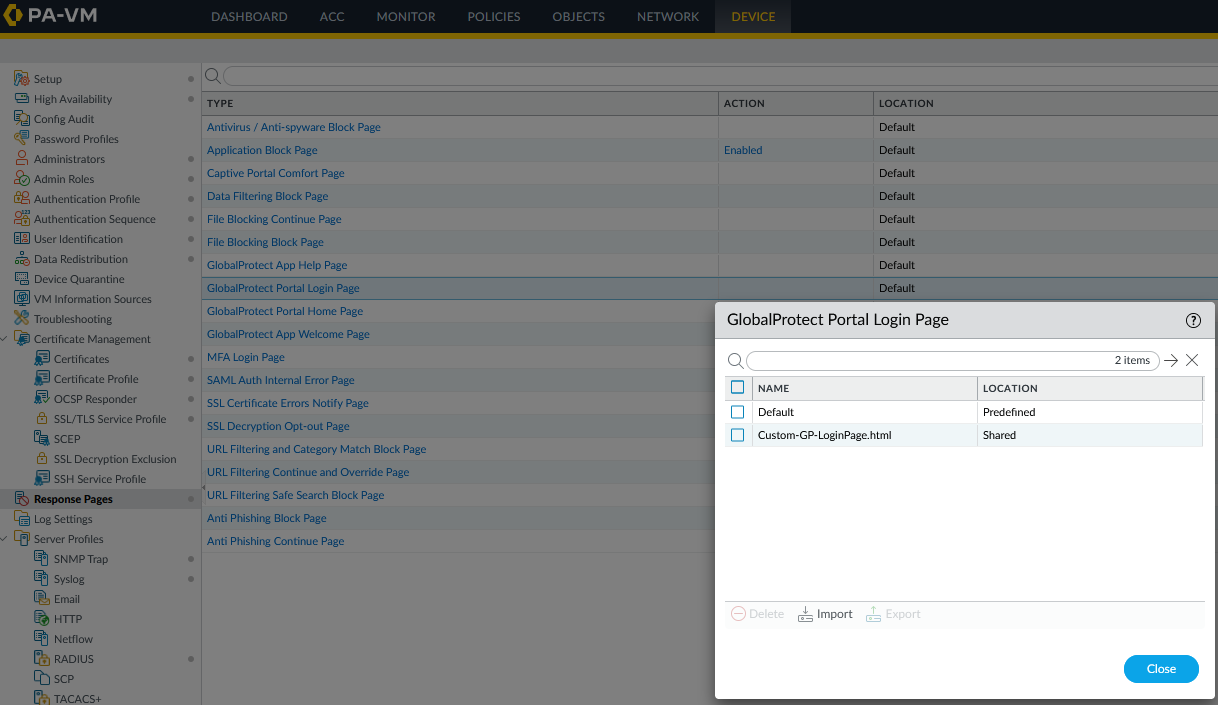Viewport: 1218px width, 705px height.
Task: Select the Setup sidebar icon
Action: [20, 78]
